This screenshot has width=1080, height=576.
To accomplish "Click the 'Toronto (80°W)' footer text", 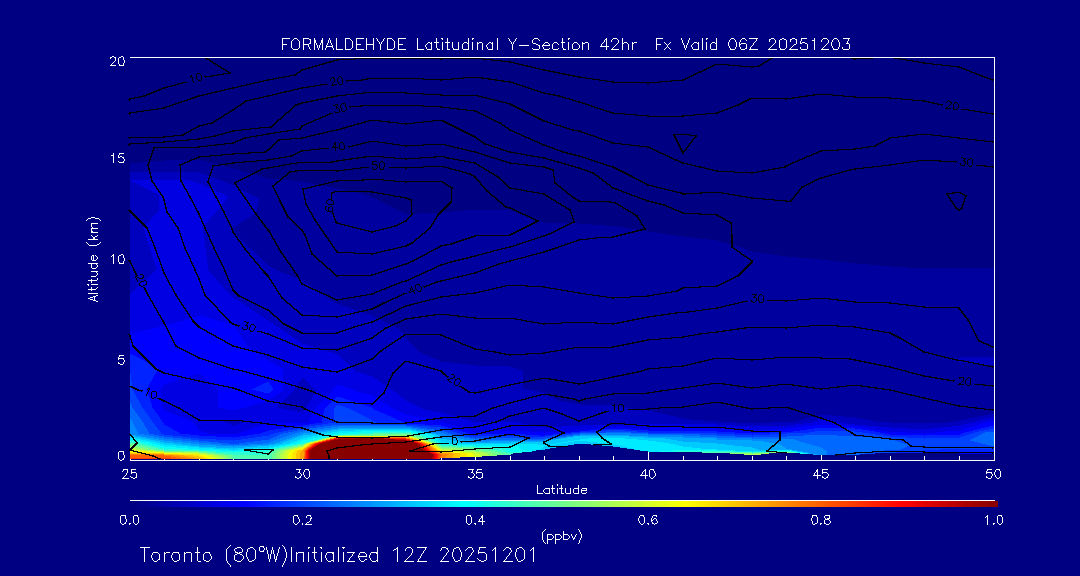I will pyautogui.click(x=204, y=555).
